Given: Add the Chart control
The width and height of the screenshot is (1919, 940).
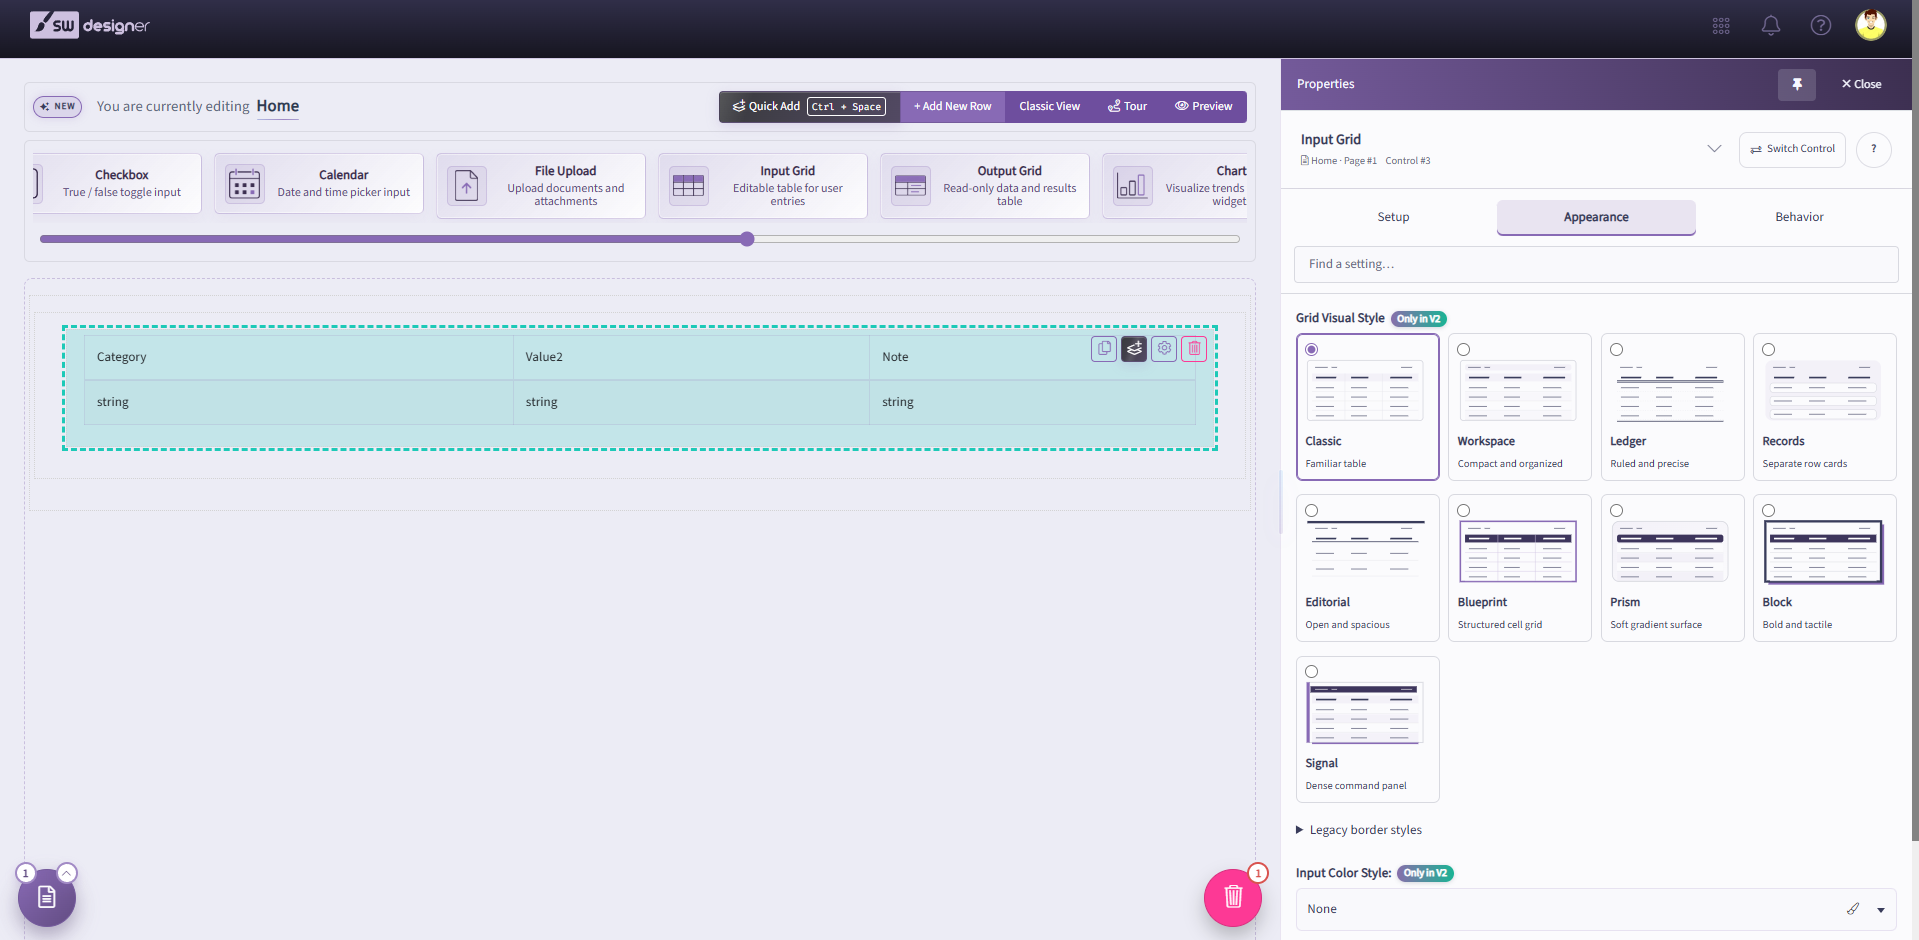Looking at the screenshot, I should click(x=1175, y=185).
